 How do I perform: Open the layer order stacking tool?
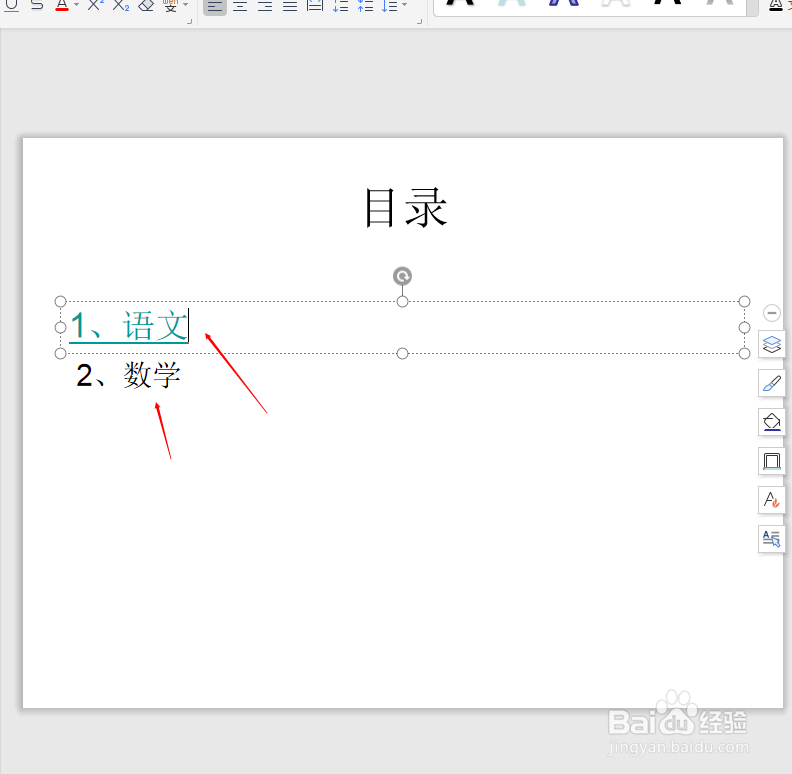coord(771,345)
